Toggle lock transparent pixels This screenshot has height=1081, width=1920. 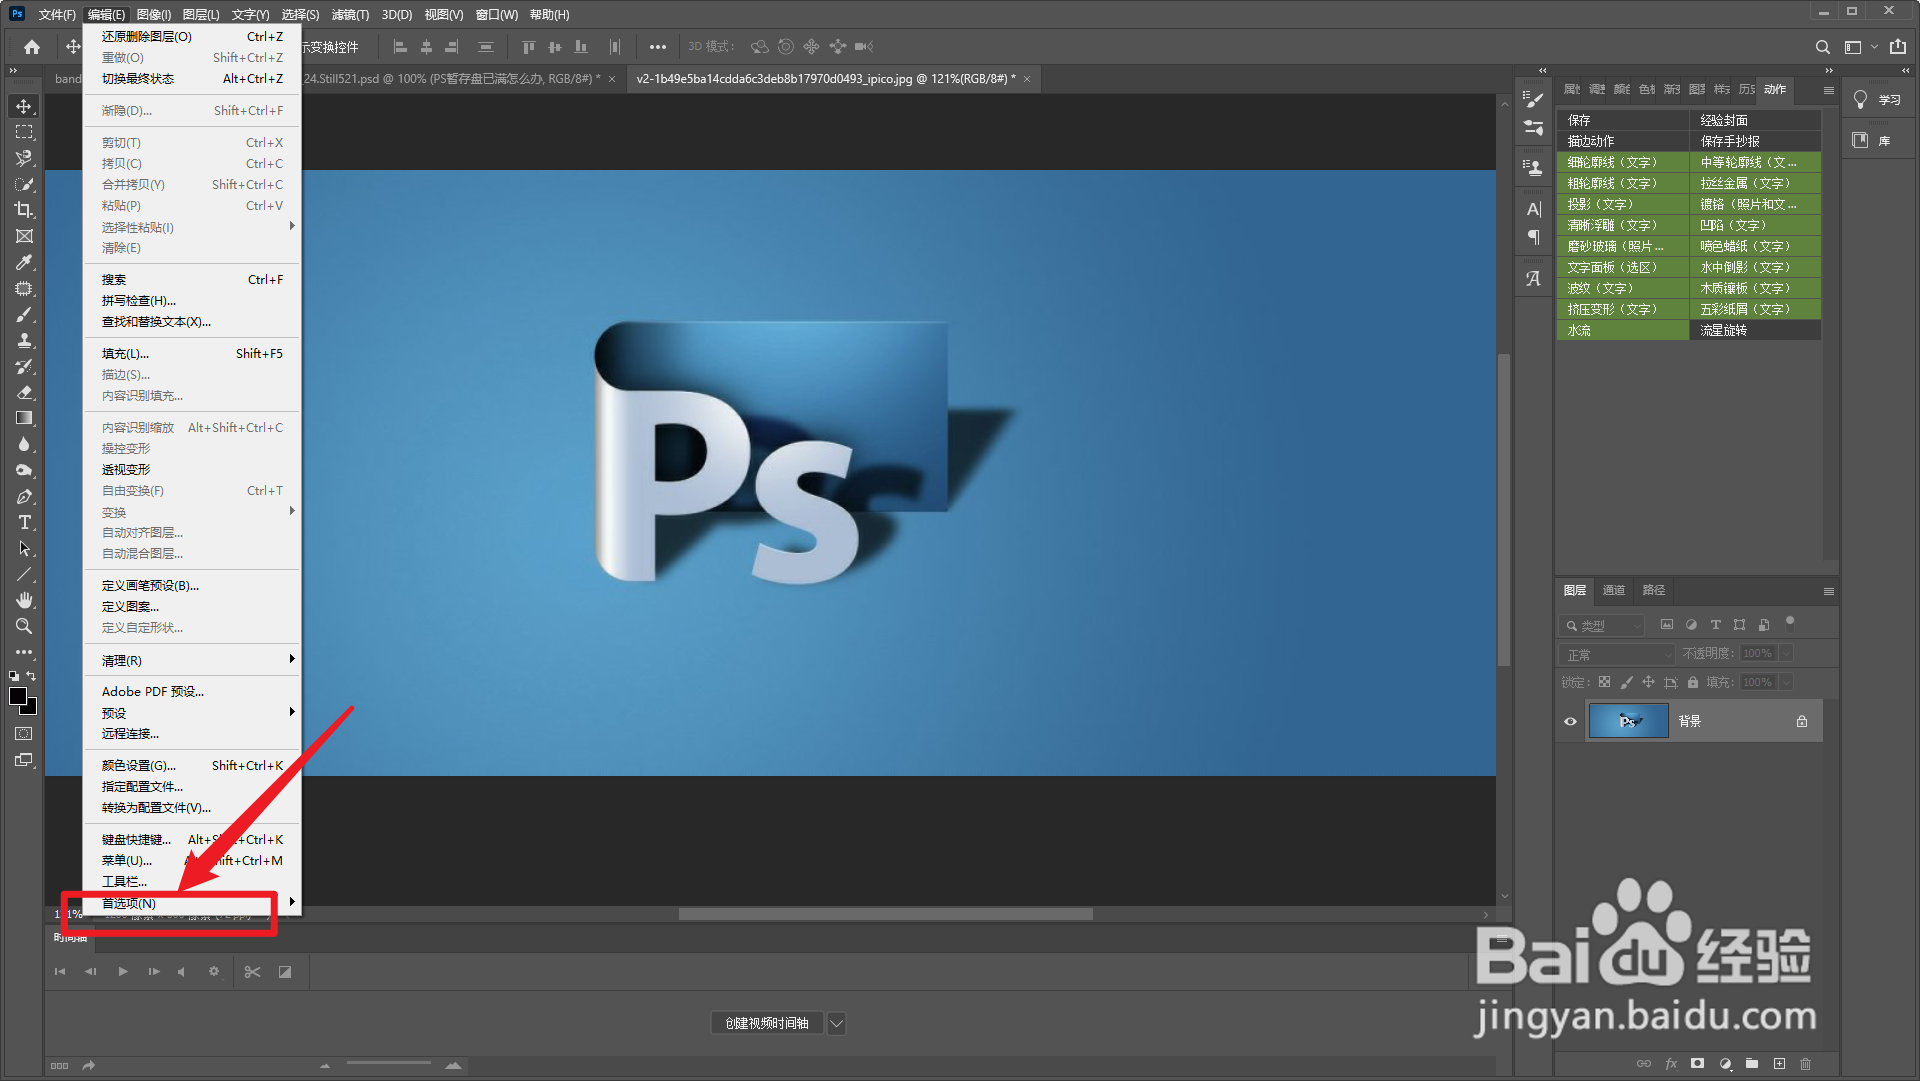(x=1604, y=682)
